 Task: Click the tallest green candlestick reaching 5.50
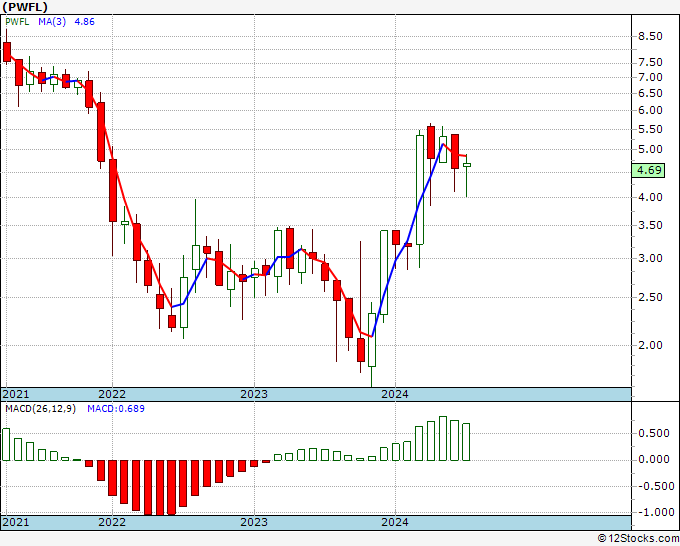click(420, 190)
